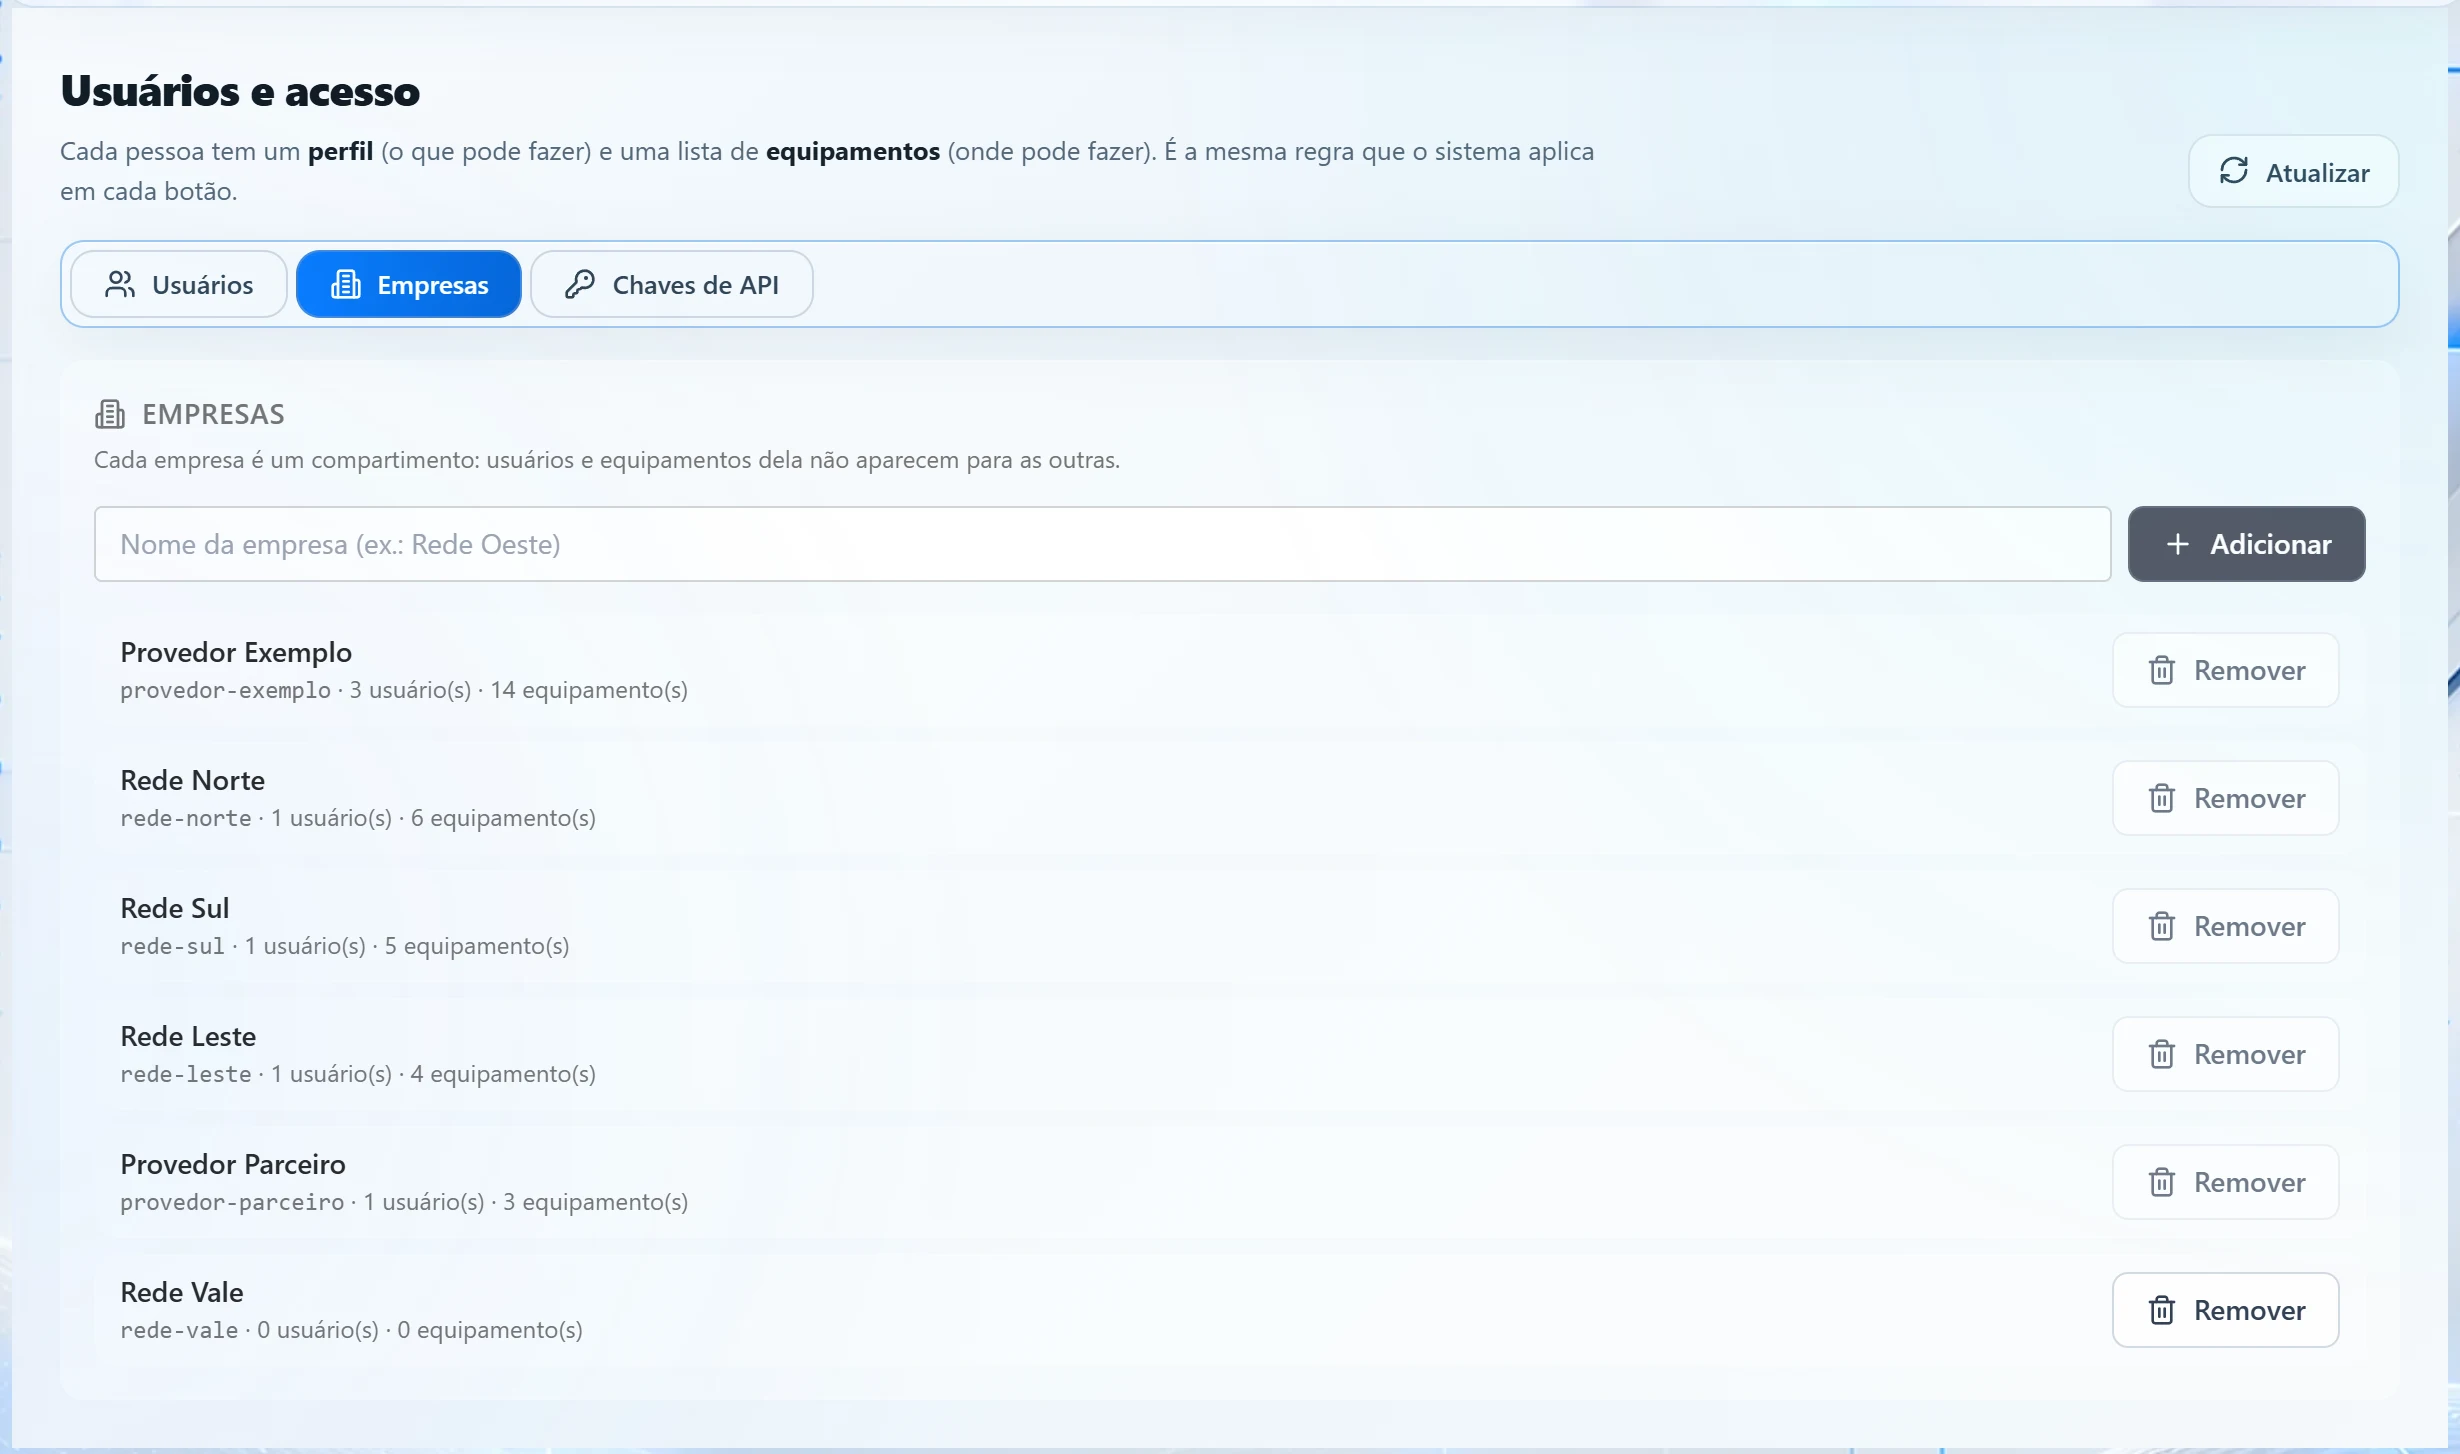Select the Provedor Parceiro company name
2460x1454 pixels.
tap(232, 1164)
